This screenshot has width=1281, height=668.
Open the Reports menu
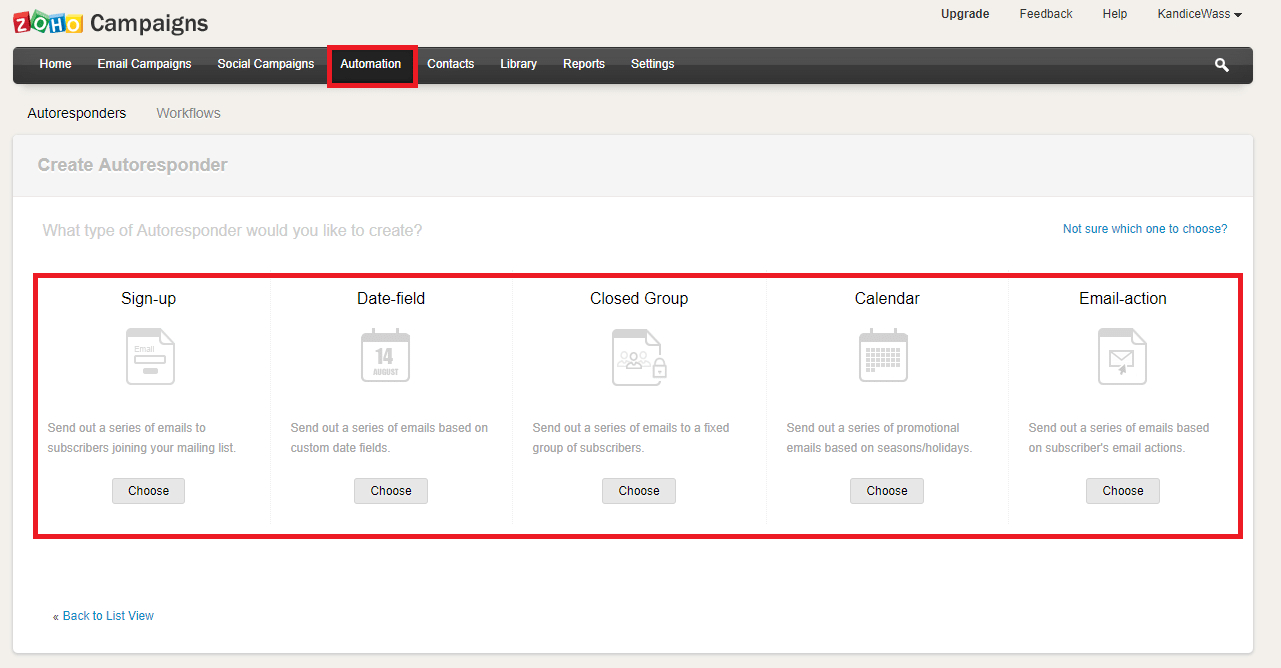[x=584, y=64]
